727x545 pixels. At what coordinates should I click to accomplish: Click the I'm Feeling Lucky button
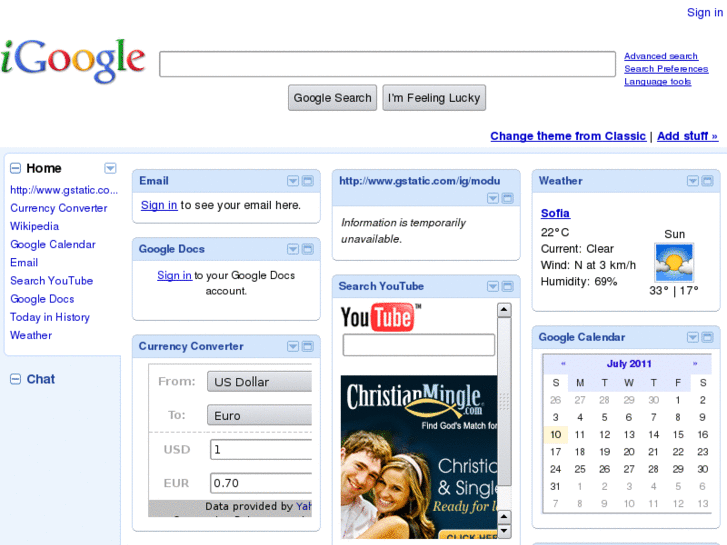pos(434,98)
